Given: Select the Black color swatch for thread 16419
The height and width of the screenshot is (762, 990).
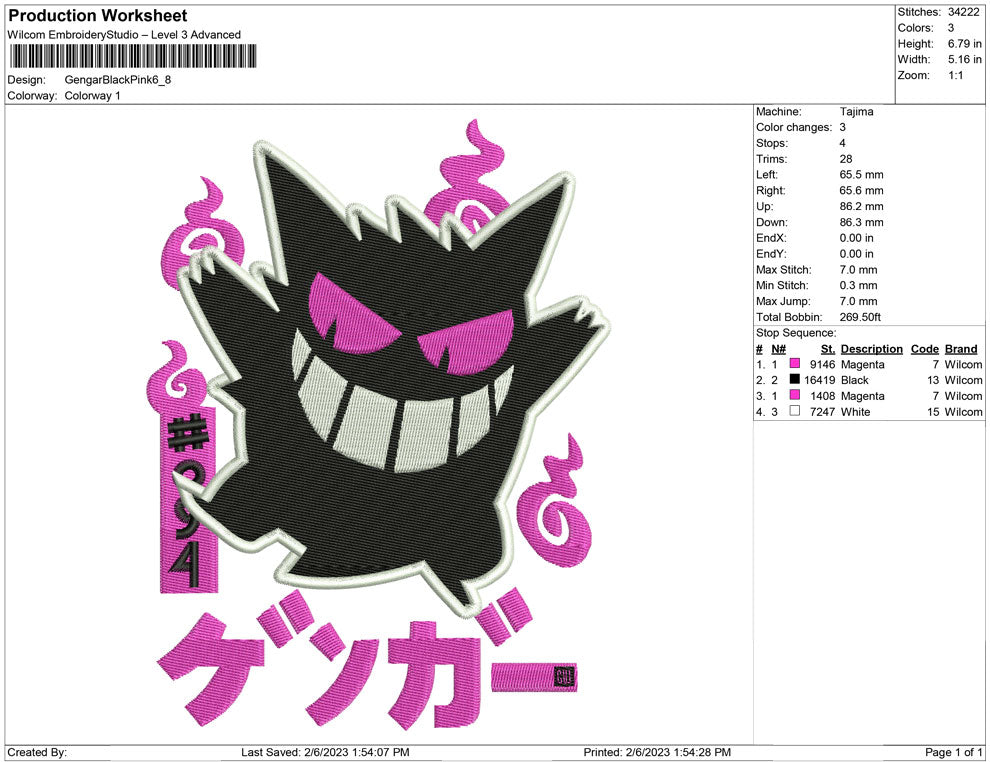Looking at the screenshot, I should click(x=795, y=380).
